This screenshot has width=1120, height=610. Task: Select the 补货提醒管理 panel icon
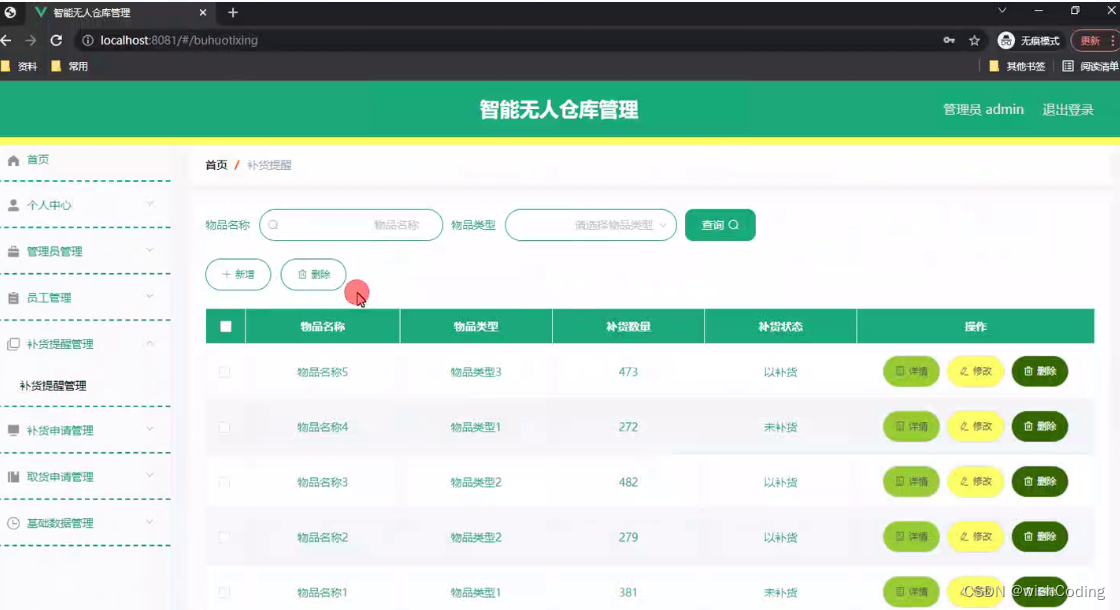13,342
